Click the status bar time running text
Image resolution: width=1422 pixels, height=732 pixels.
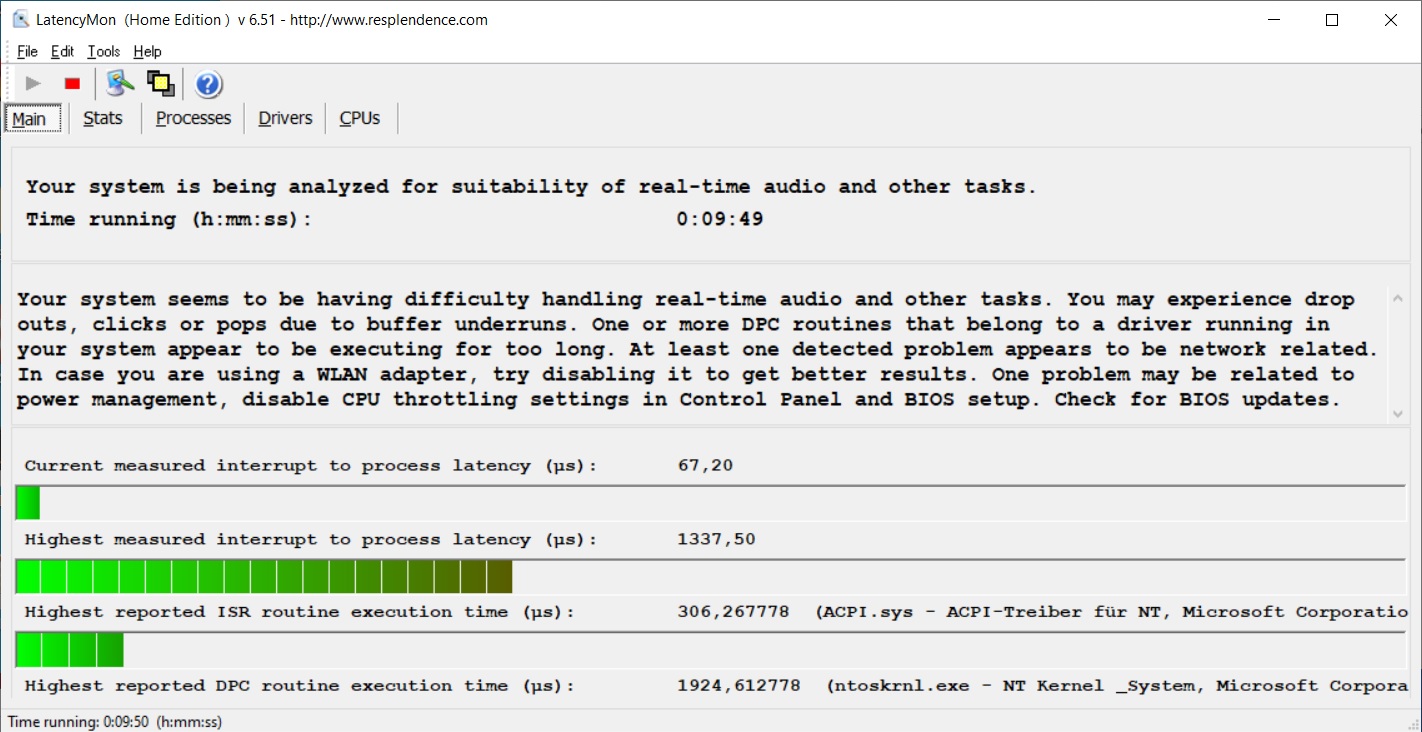115,721
